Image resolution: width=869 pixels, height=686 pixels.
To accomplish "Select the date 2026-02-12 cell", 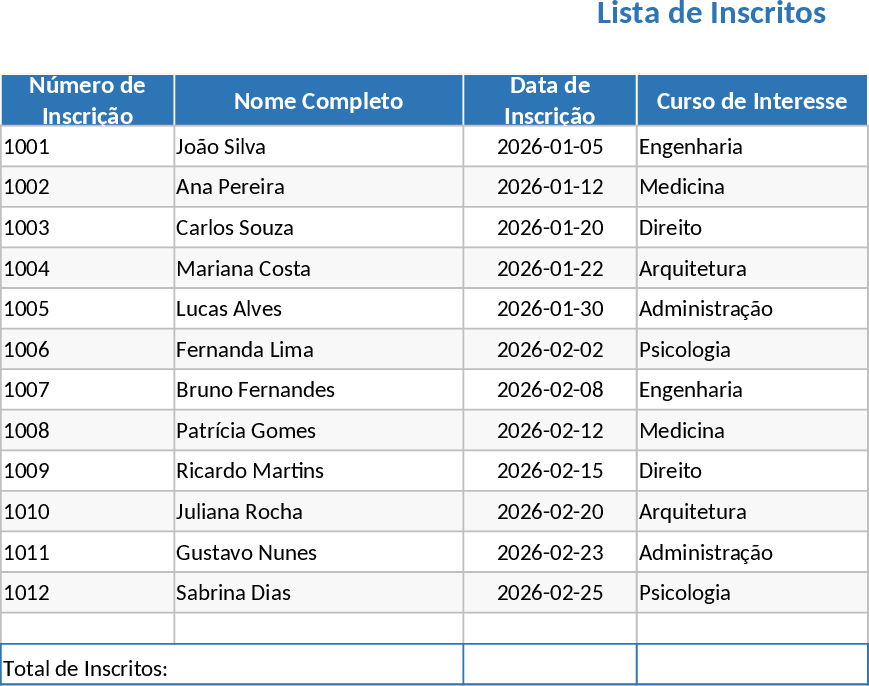I will 550,431.
